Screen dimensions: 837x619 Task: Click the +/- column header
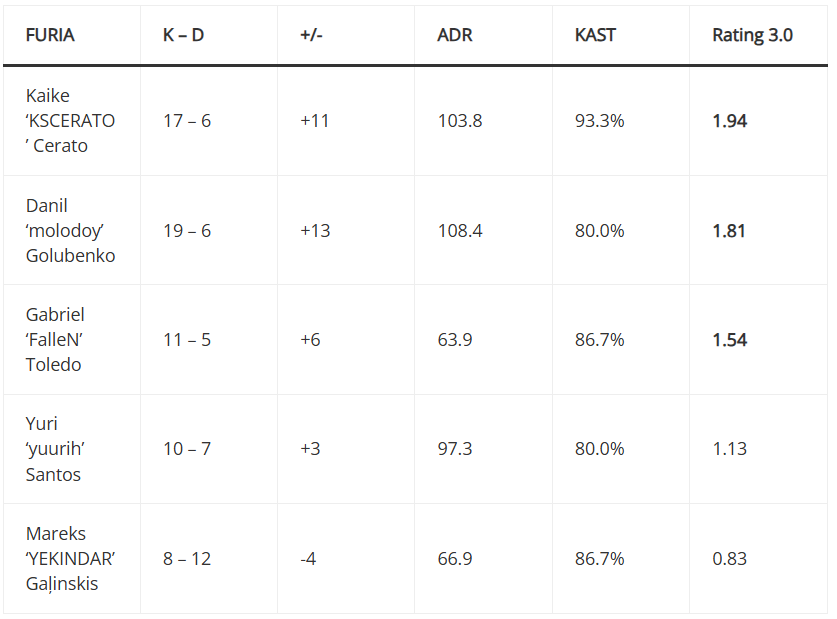tap(312, 35)
